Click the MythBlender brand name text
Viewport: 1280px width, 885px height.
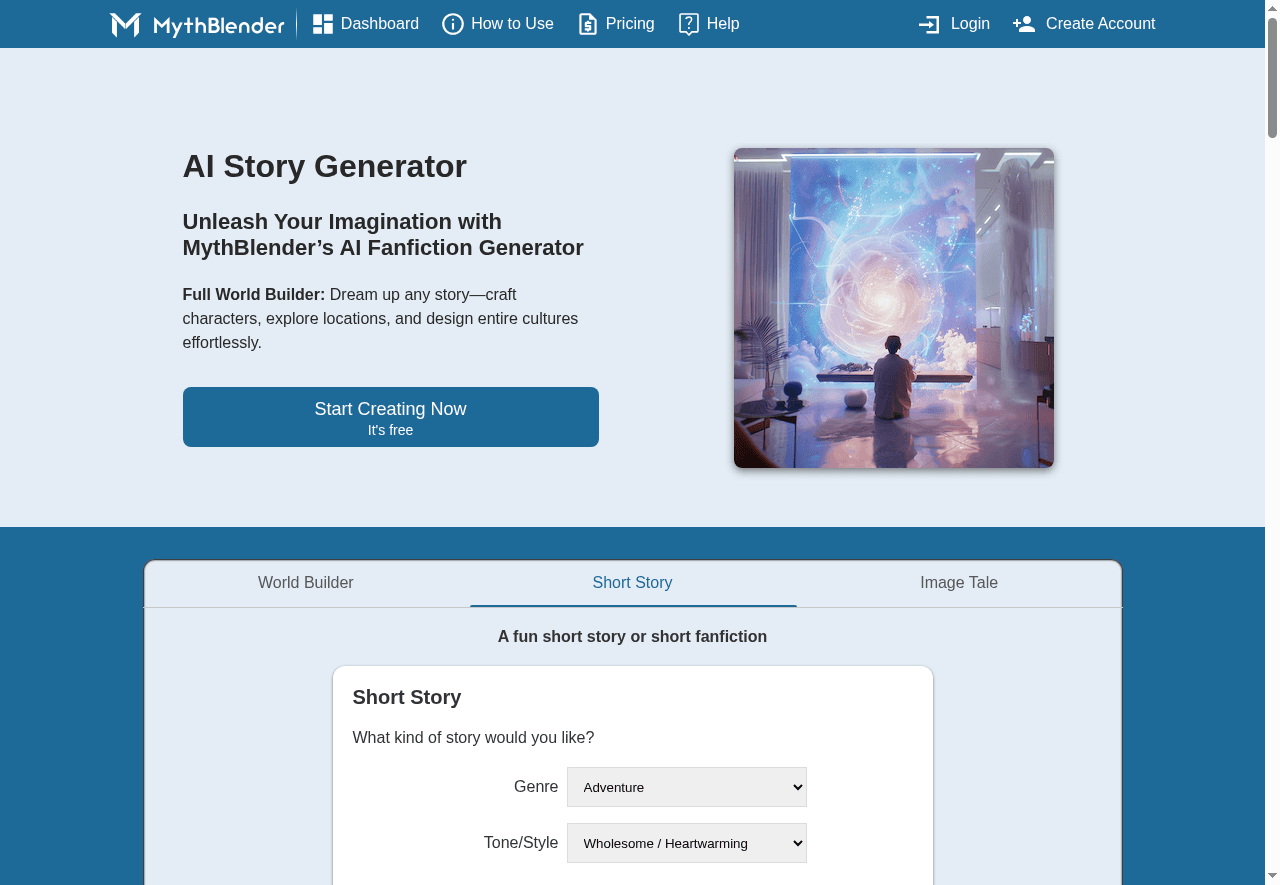point(219,26)
